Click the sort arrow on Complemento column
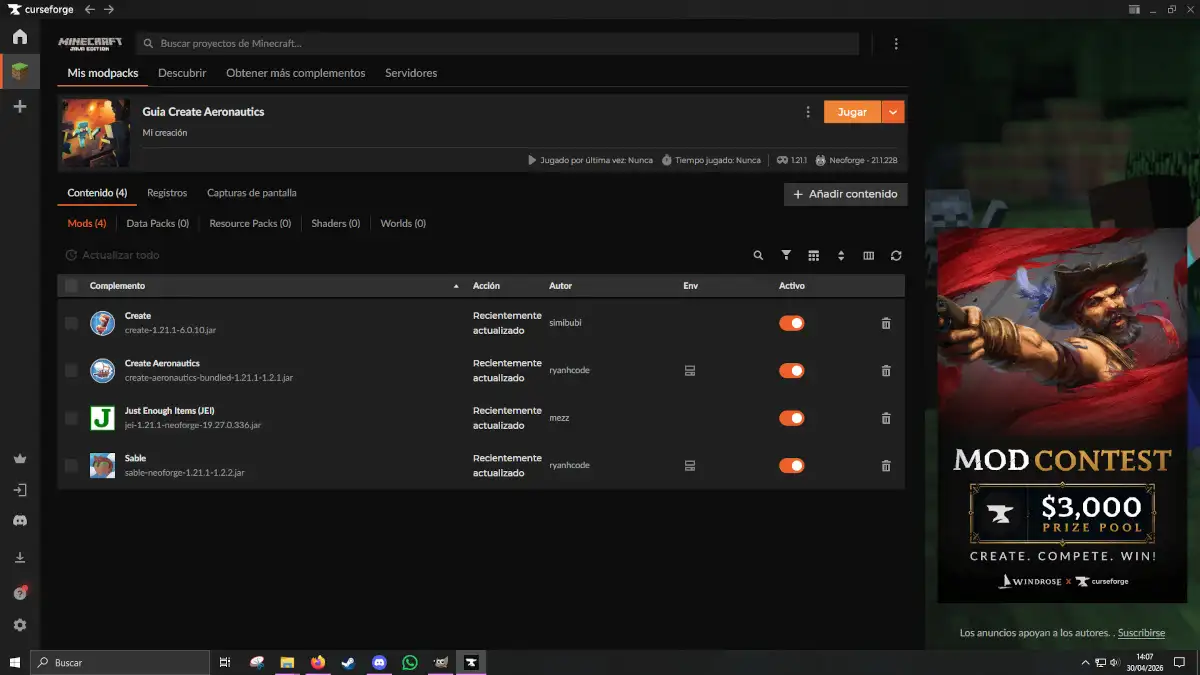This screenshot has width=1200, height=675. 456,285
